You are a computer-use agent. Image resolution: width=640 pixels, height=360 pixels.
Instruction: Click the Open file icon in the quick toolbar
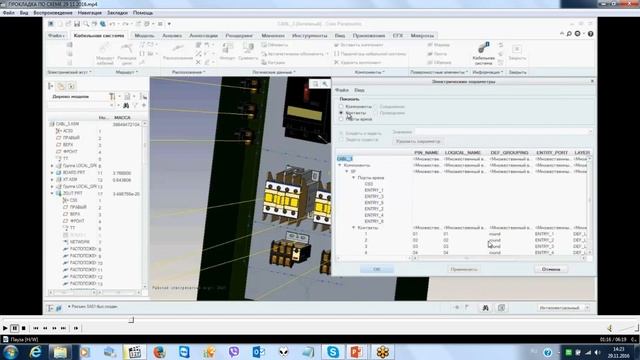(68, 24)
